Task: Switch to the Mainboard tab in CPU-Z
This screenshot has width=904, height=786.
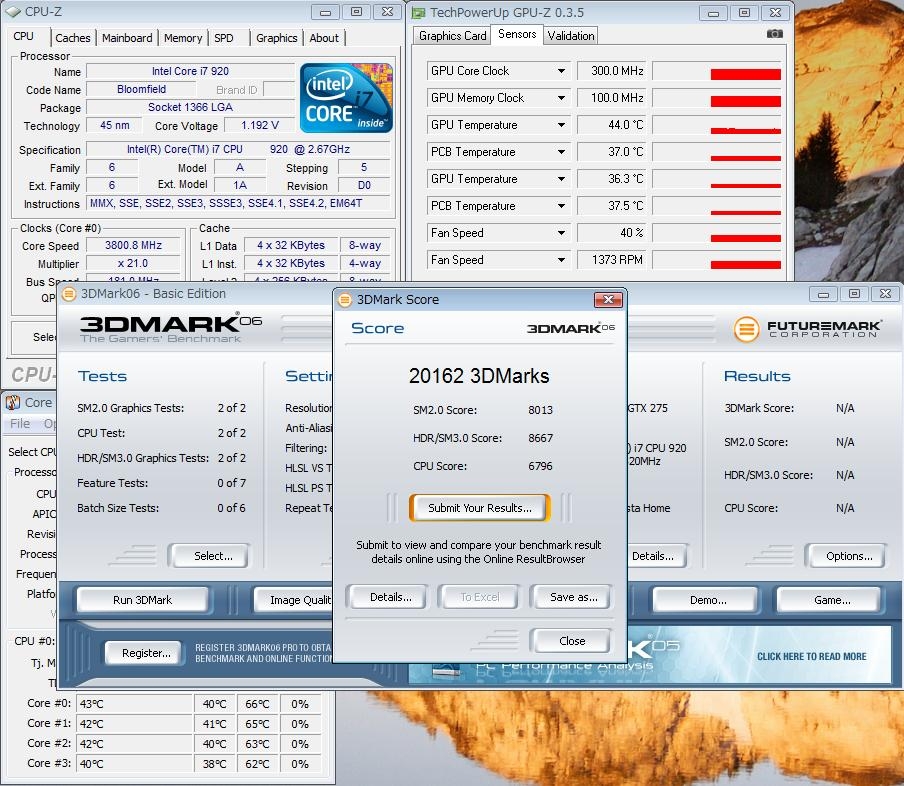Action: (127, 38)
